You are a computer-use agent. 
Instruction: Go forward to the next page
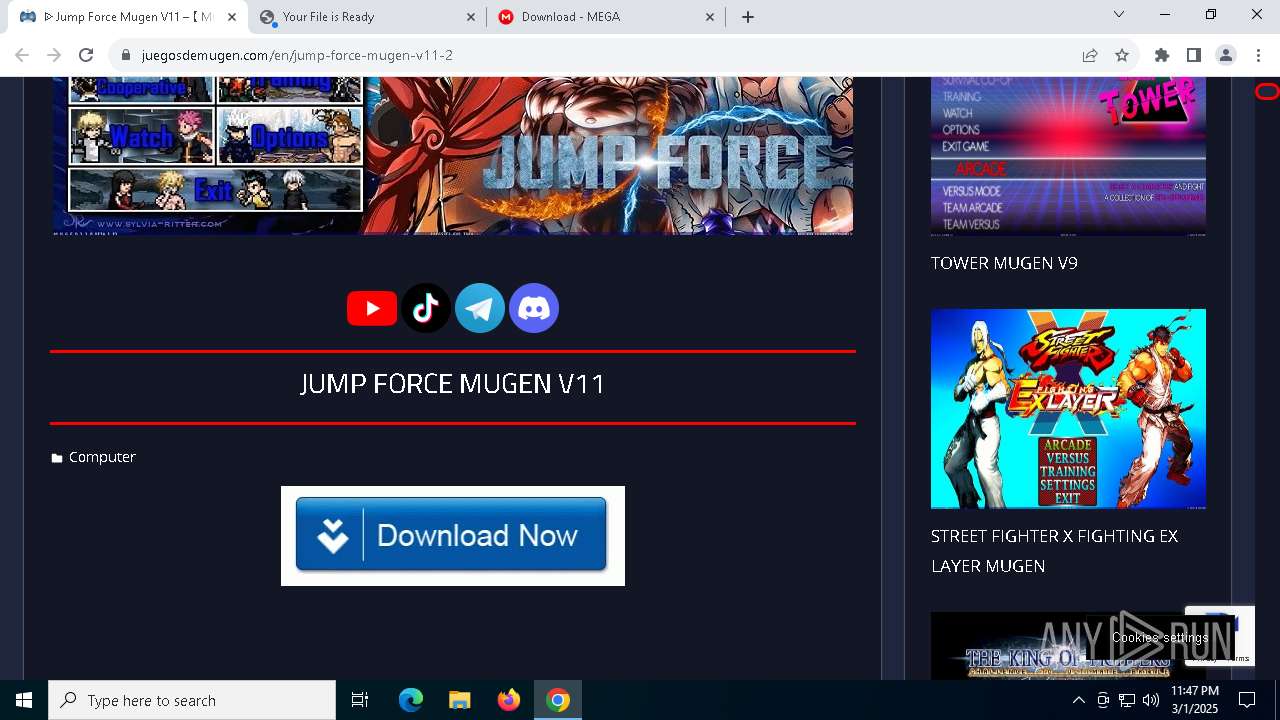(54, 55)
